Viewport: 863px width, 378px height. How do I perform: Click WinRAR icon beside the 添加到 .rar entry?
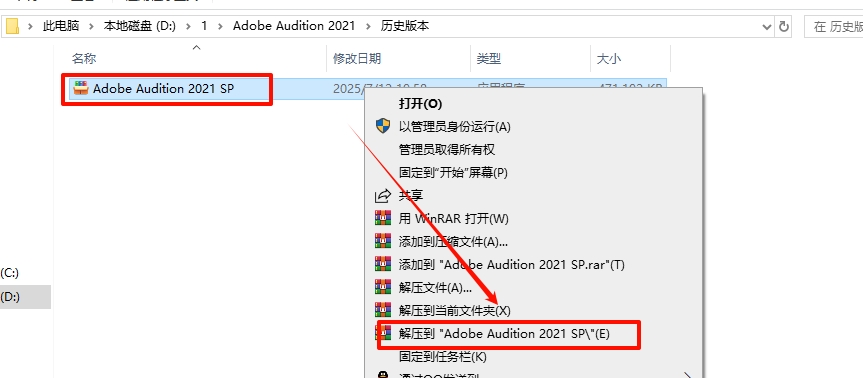[x=383, y=265]
